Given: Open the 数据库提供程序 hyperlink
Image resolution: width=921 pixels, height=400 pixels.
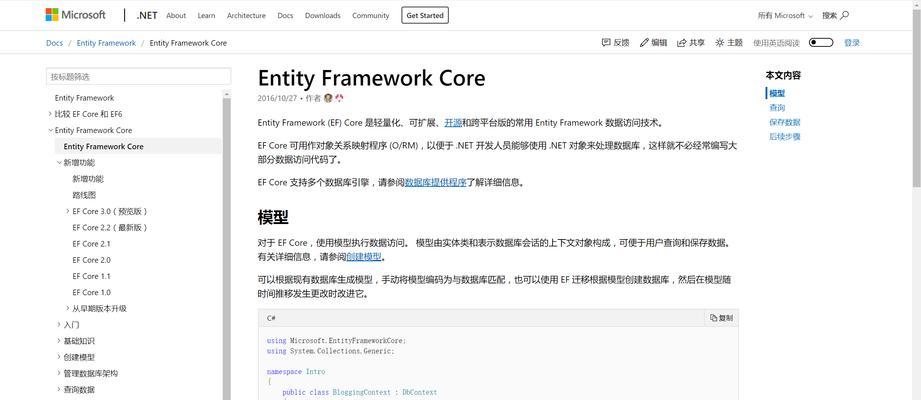Looking at the screenshot, I should pyautogui.click(x=435, y=182).
